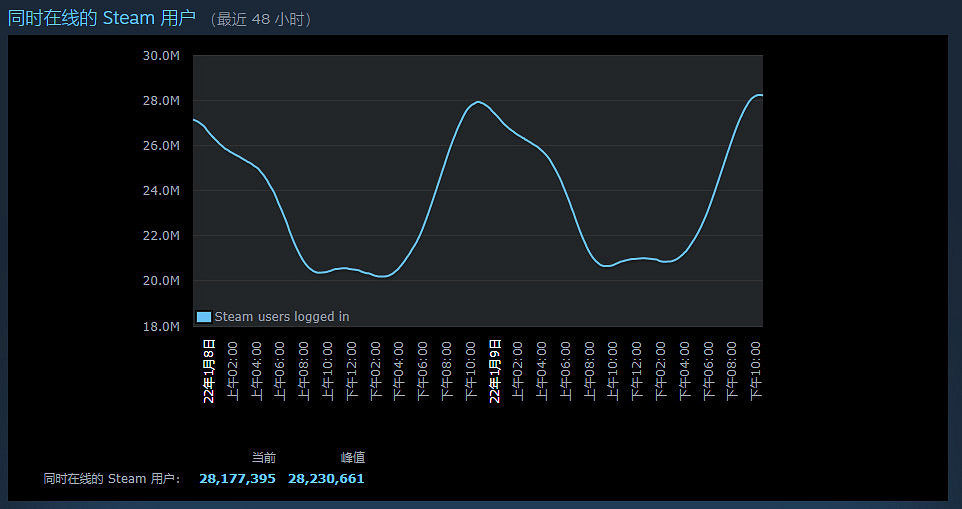This screenshot has height=509, width=962.
Task: Click "上午02:00" label right after 22年1月9日
Action: [x=519, y=371]
